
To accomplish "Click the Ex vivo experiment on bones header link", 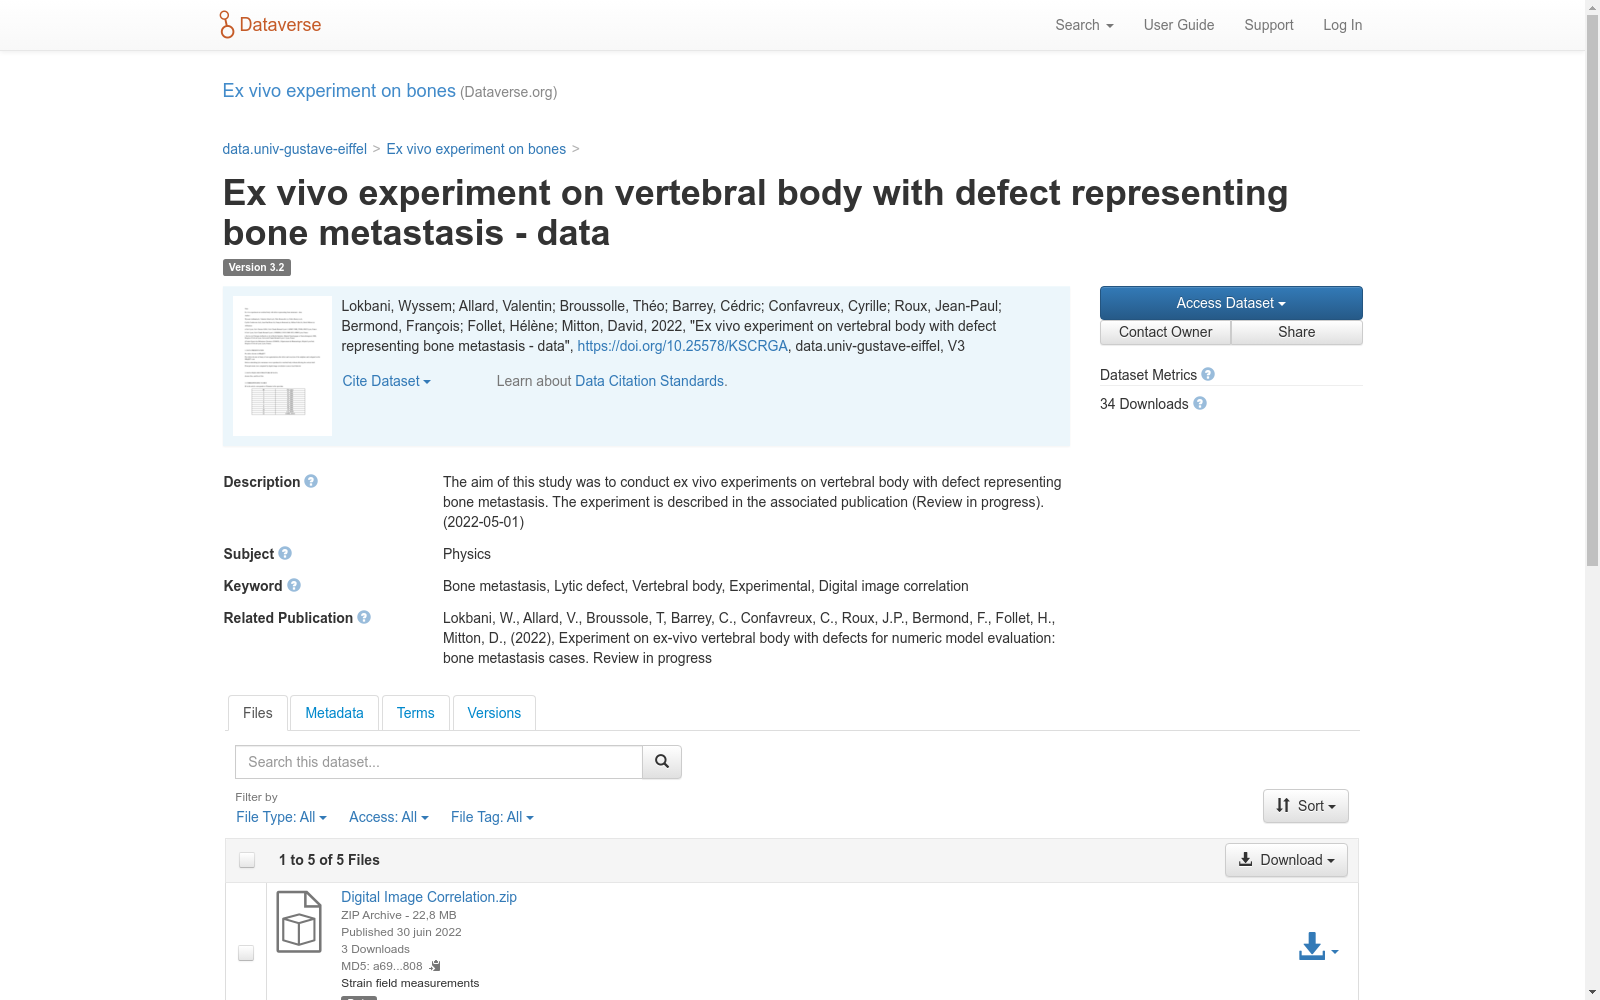I will click(339, 91).
